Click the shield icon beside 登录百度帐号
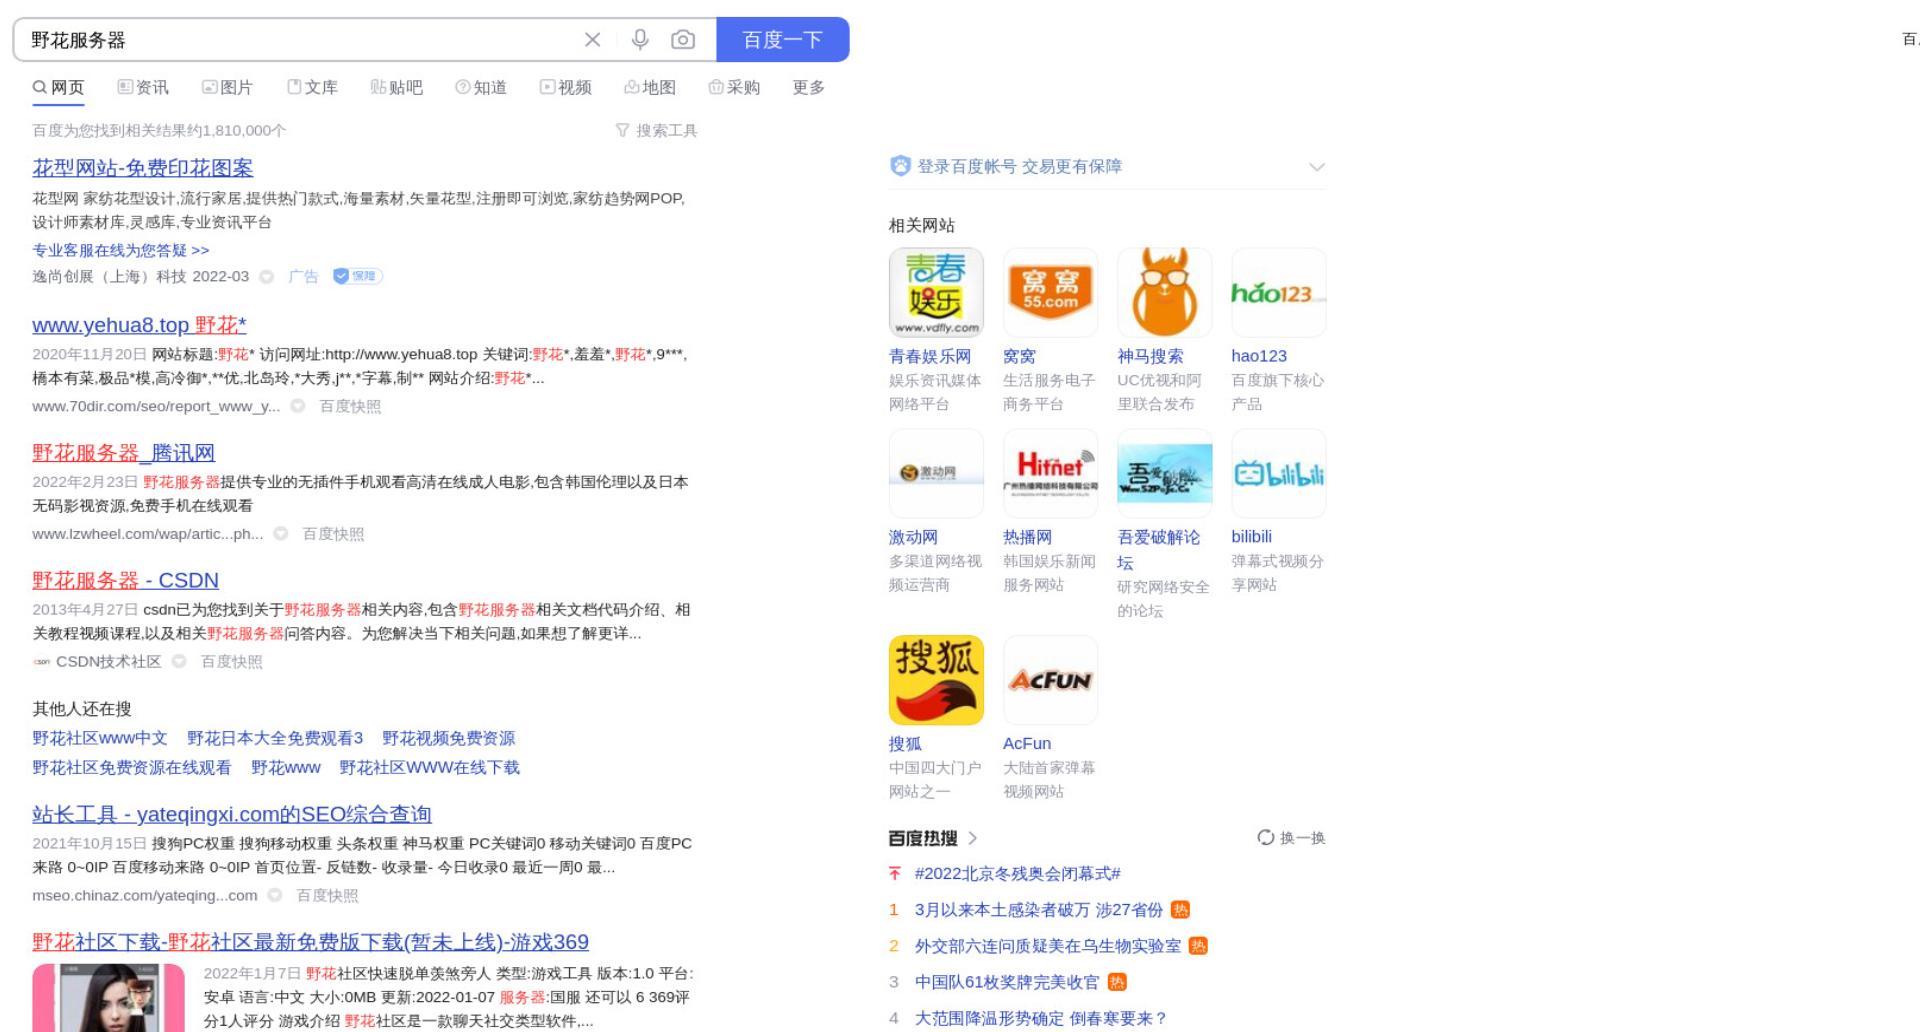 tap(900, 166)
